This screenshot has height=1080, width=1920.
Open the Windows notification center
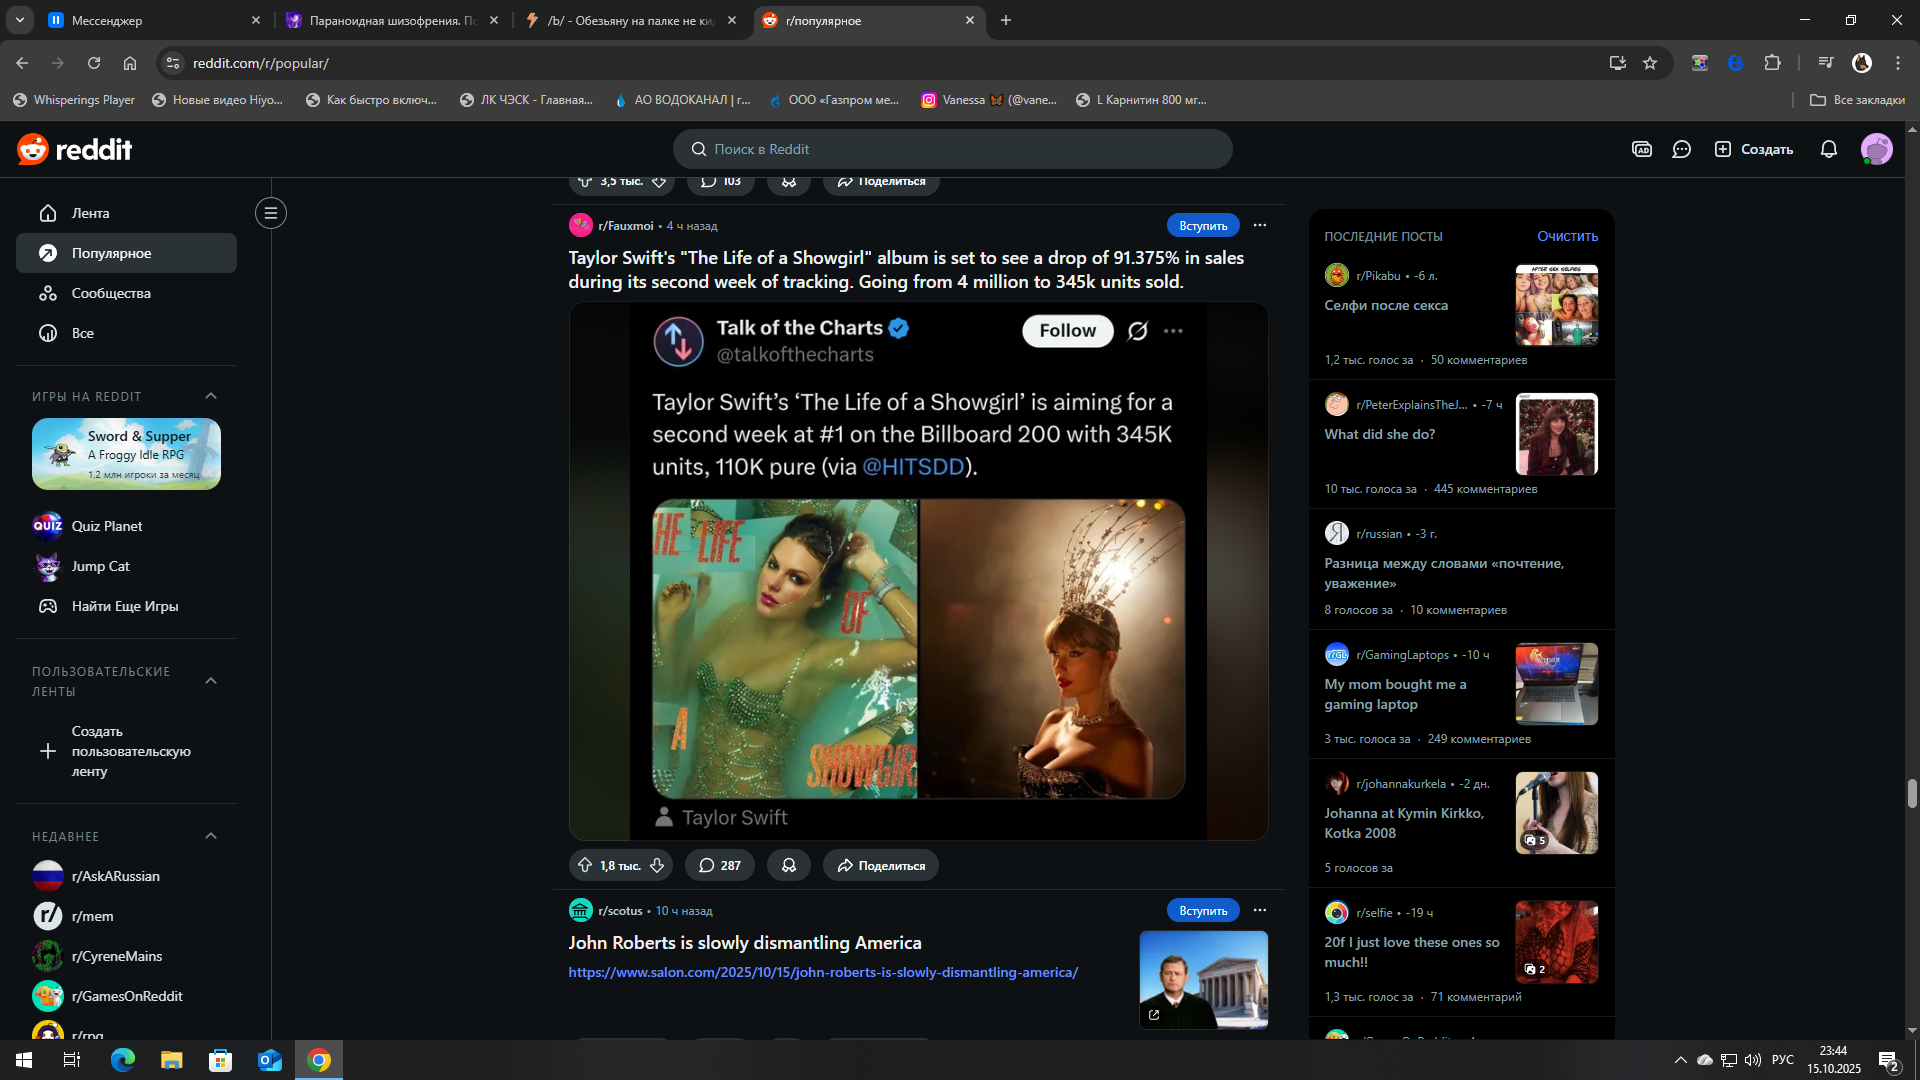tap(1888, 1060)
